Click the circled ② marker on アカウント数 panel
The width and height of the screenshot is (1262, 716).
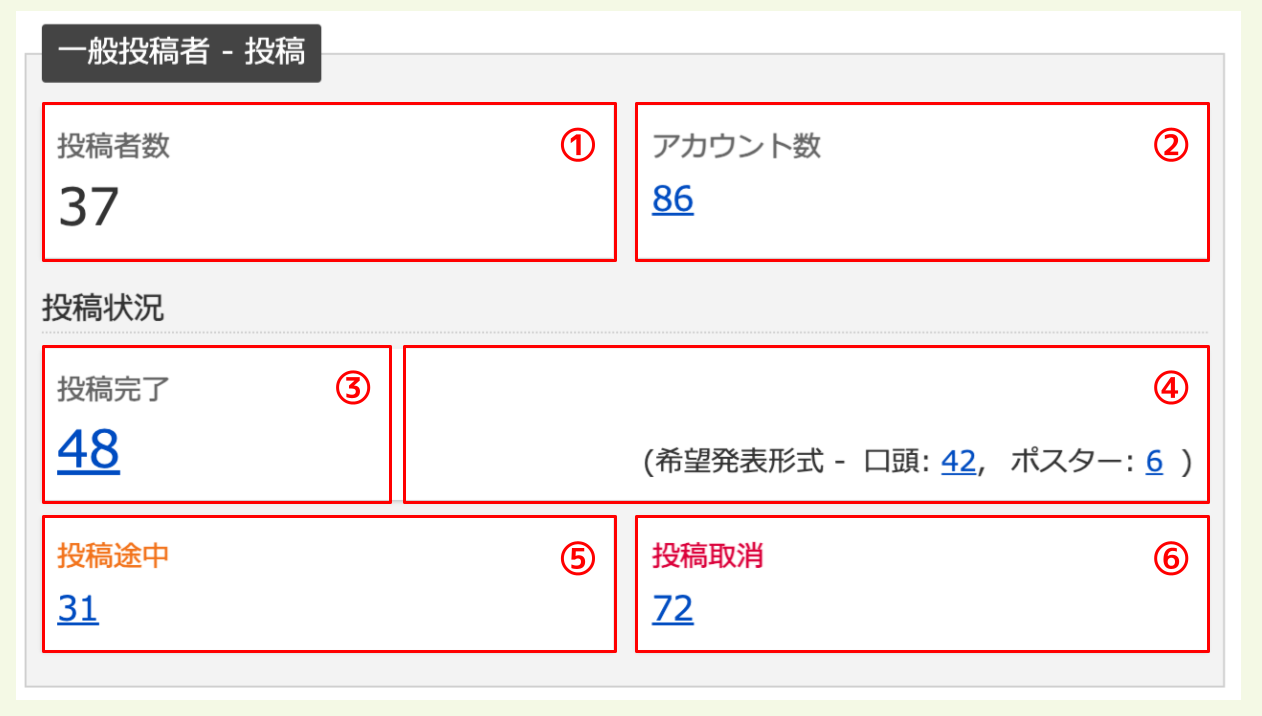(x=1172, y=147)
